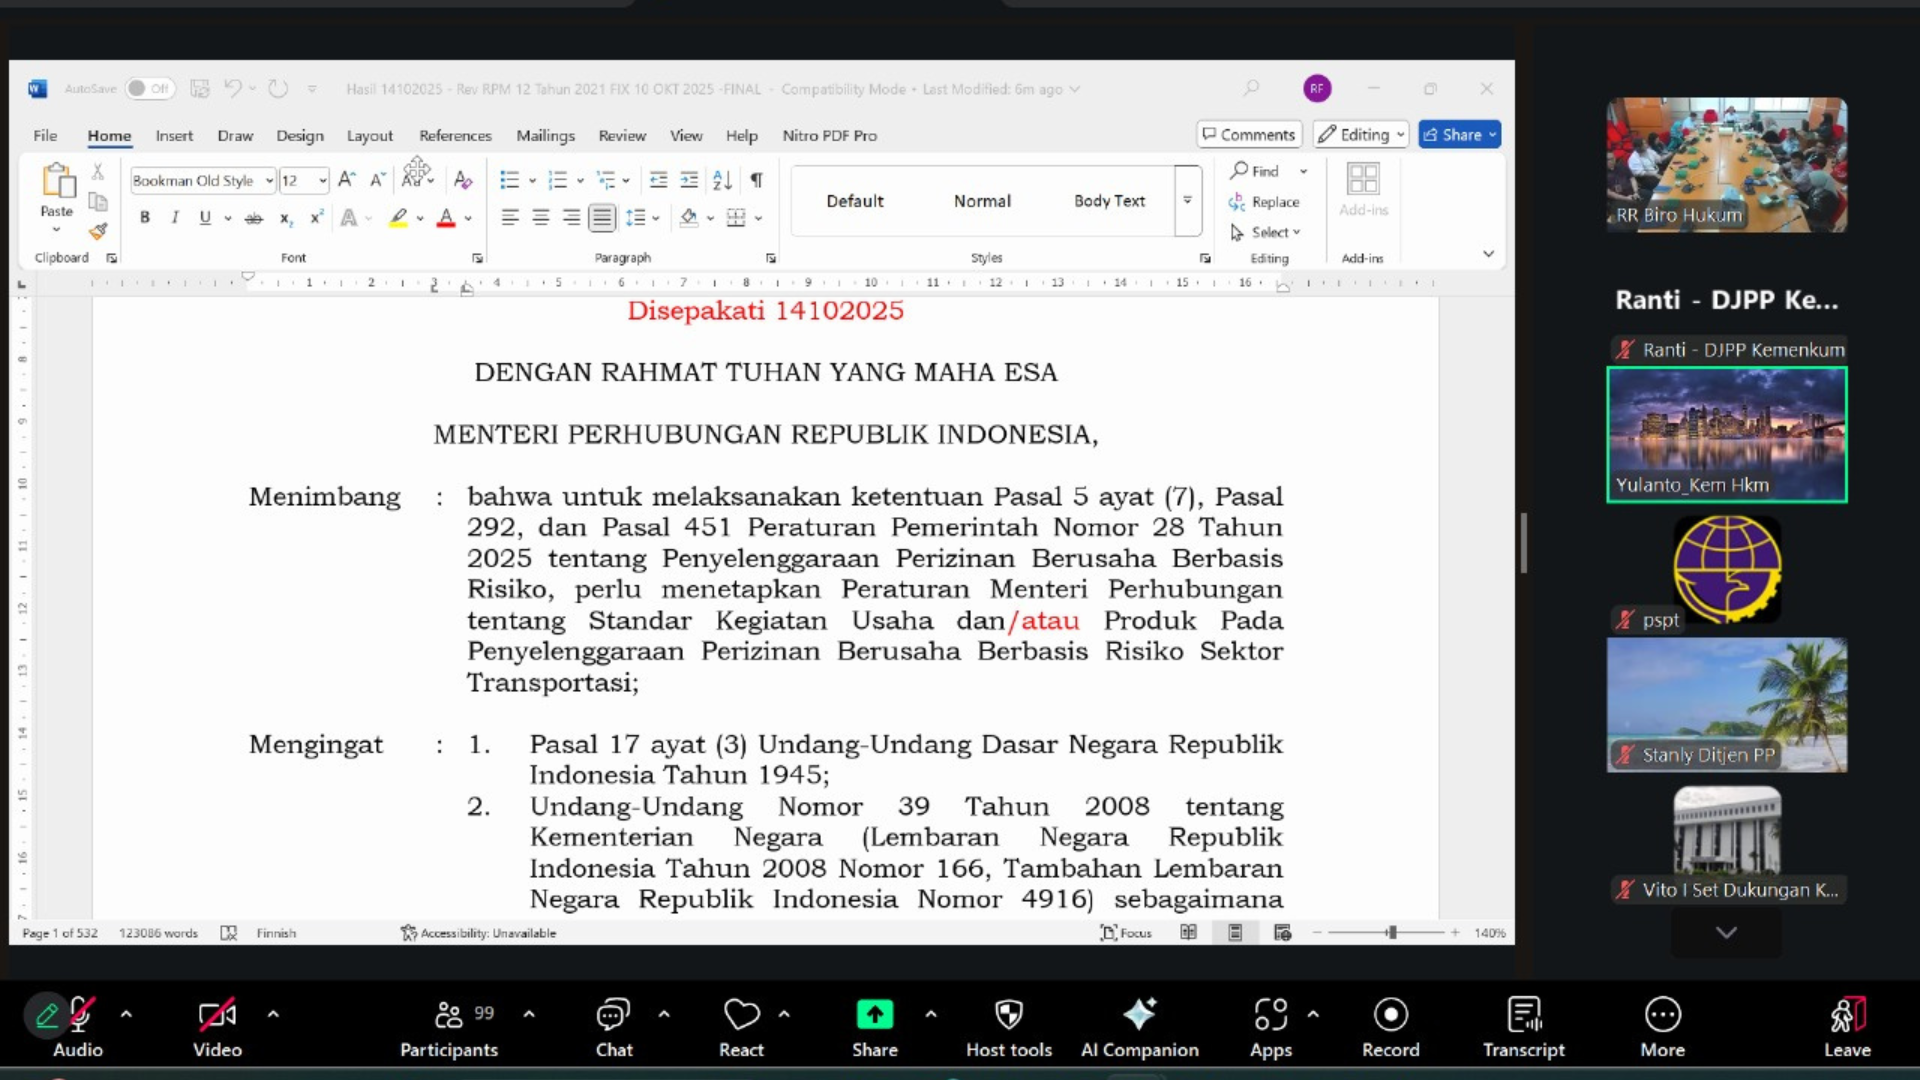
Task: Expand the Styles gallery list
Action: tap(1187, 200)
